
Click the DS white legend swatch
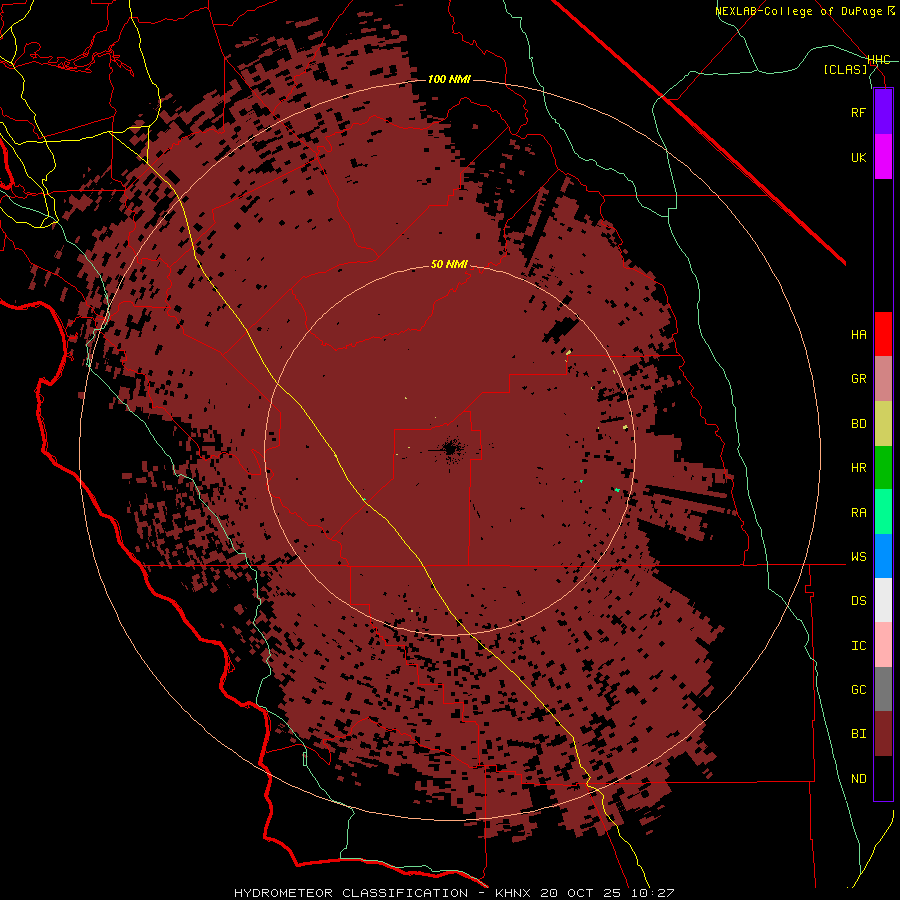pos(883,600)
